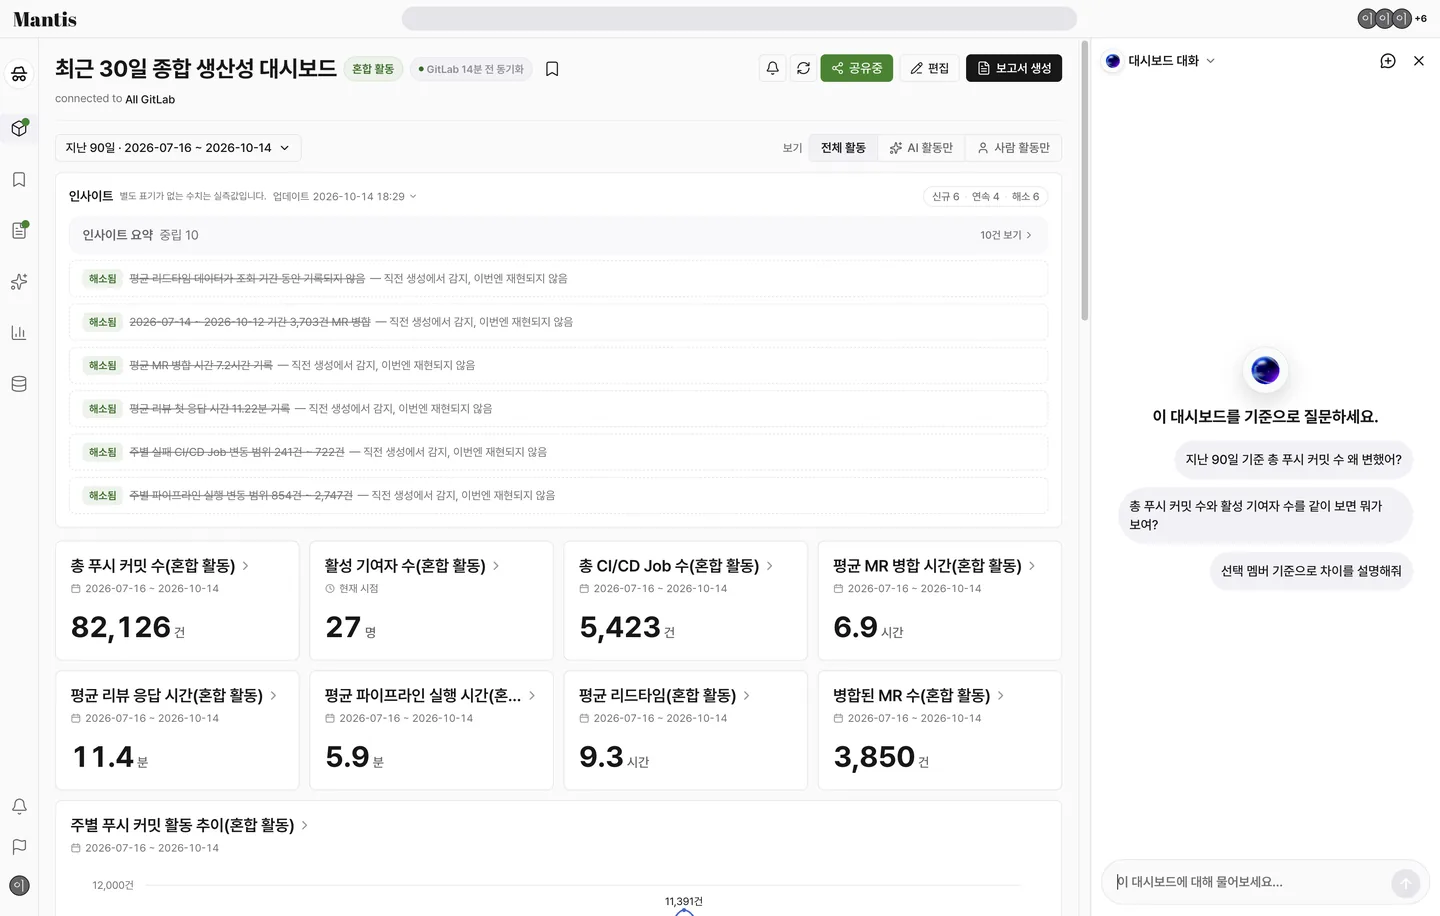Viewport: 1440px width, 916px height.
Task: Open 활성 기여자 수 card chevron
Action: [496, 566]
